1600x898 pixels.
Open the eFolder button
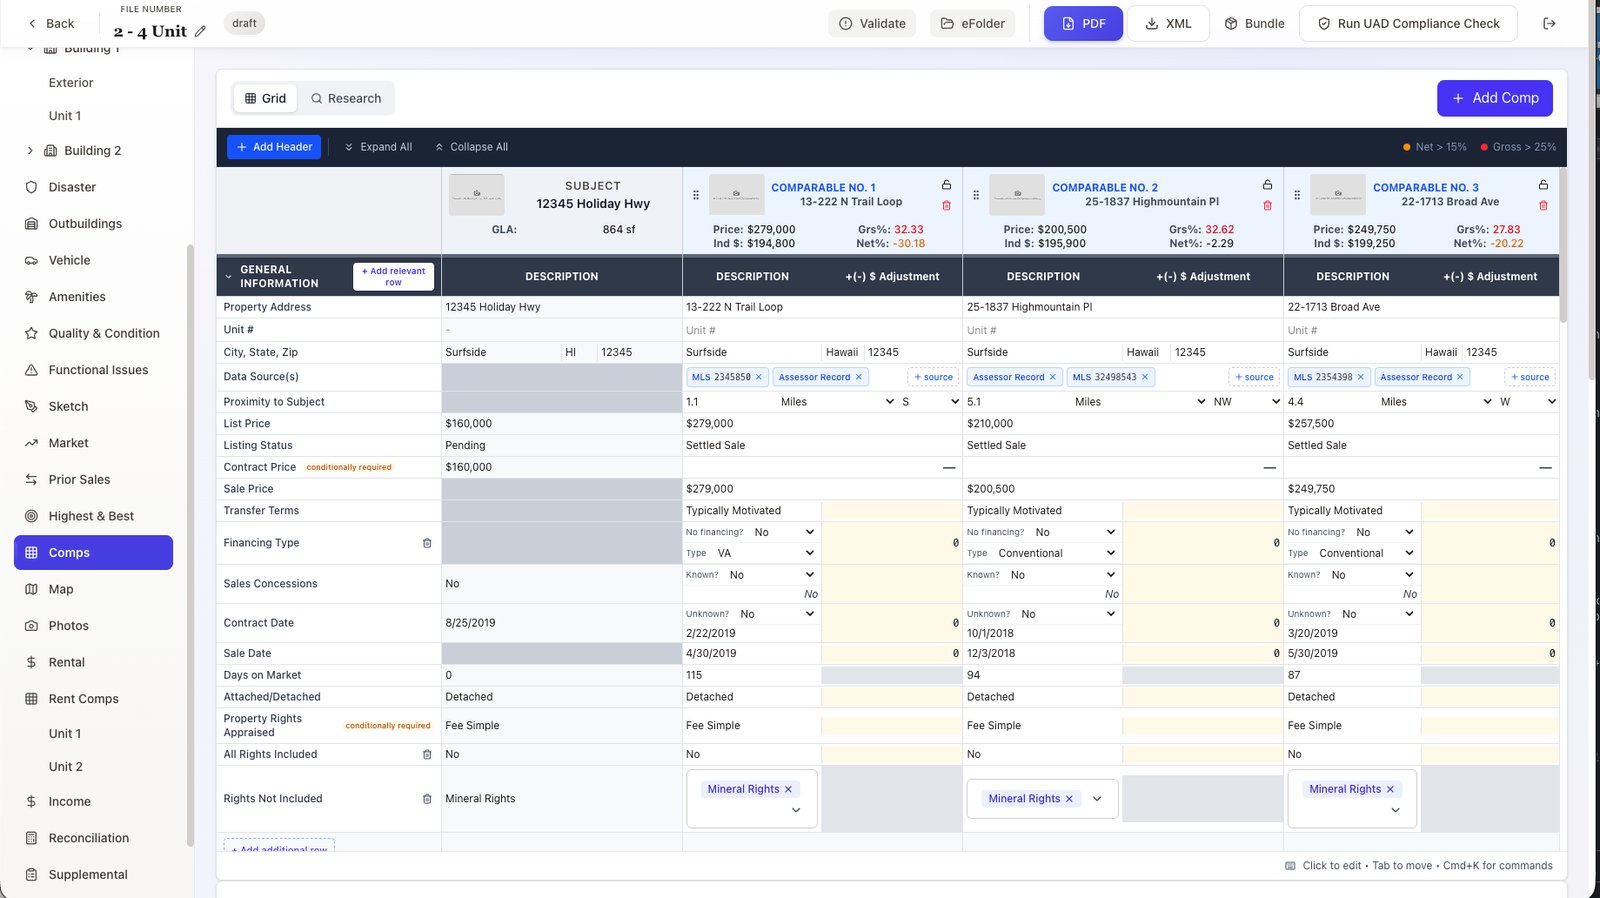click(x=973, y=23)
